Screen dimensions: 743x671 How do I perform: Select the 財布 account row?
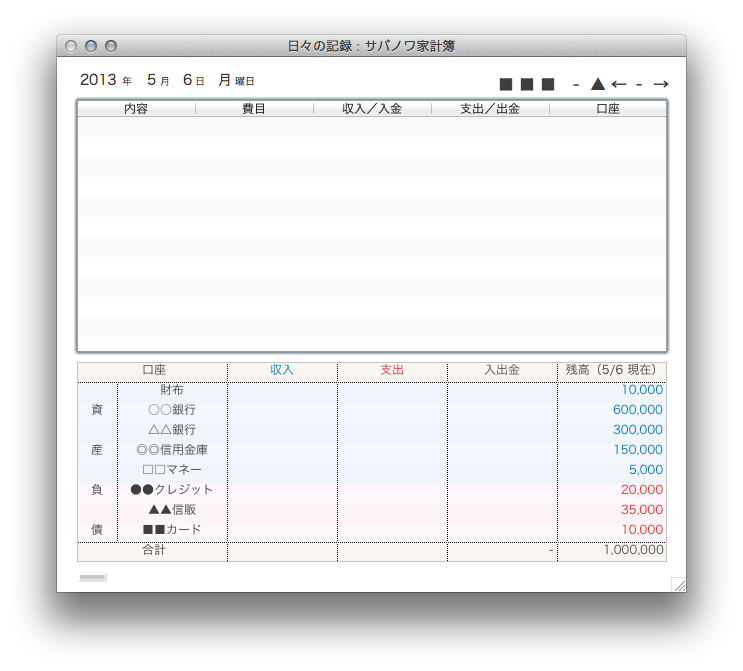pyautogui.click(x=172, y=390)
